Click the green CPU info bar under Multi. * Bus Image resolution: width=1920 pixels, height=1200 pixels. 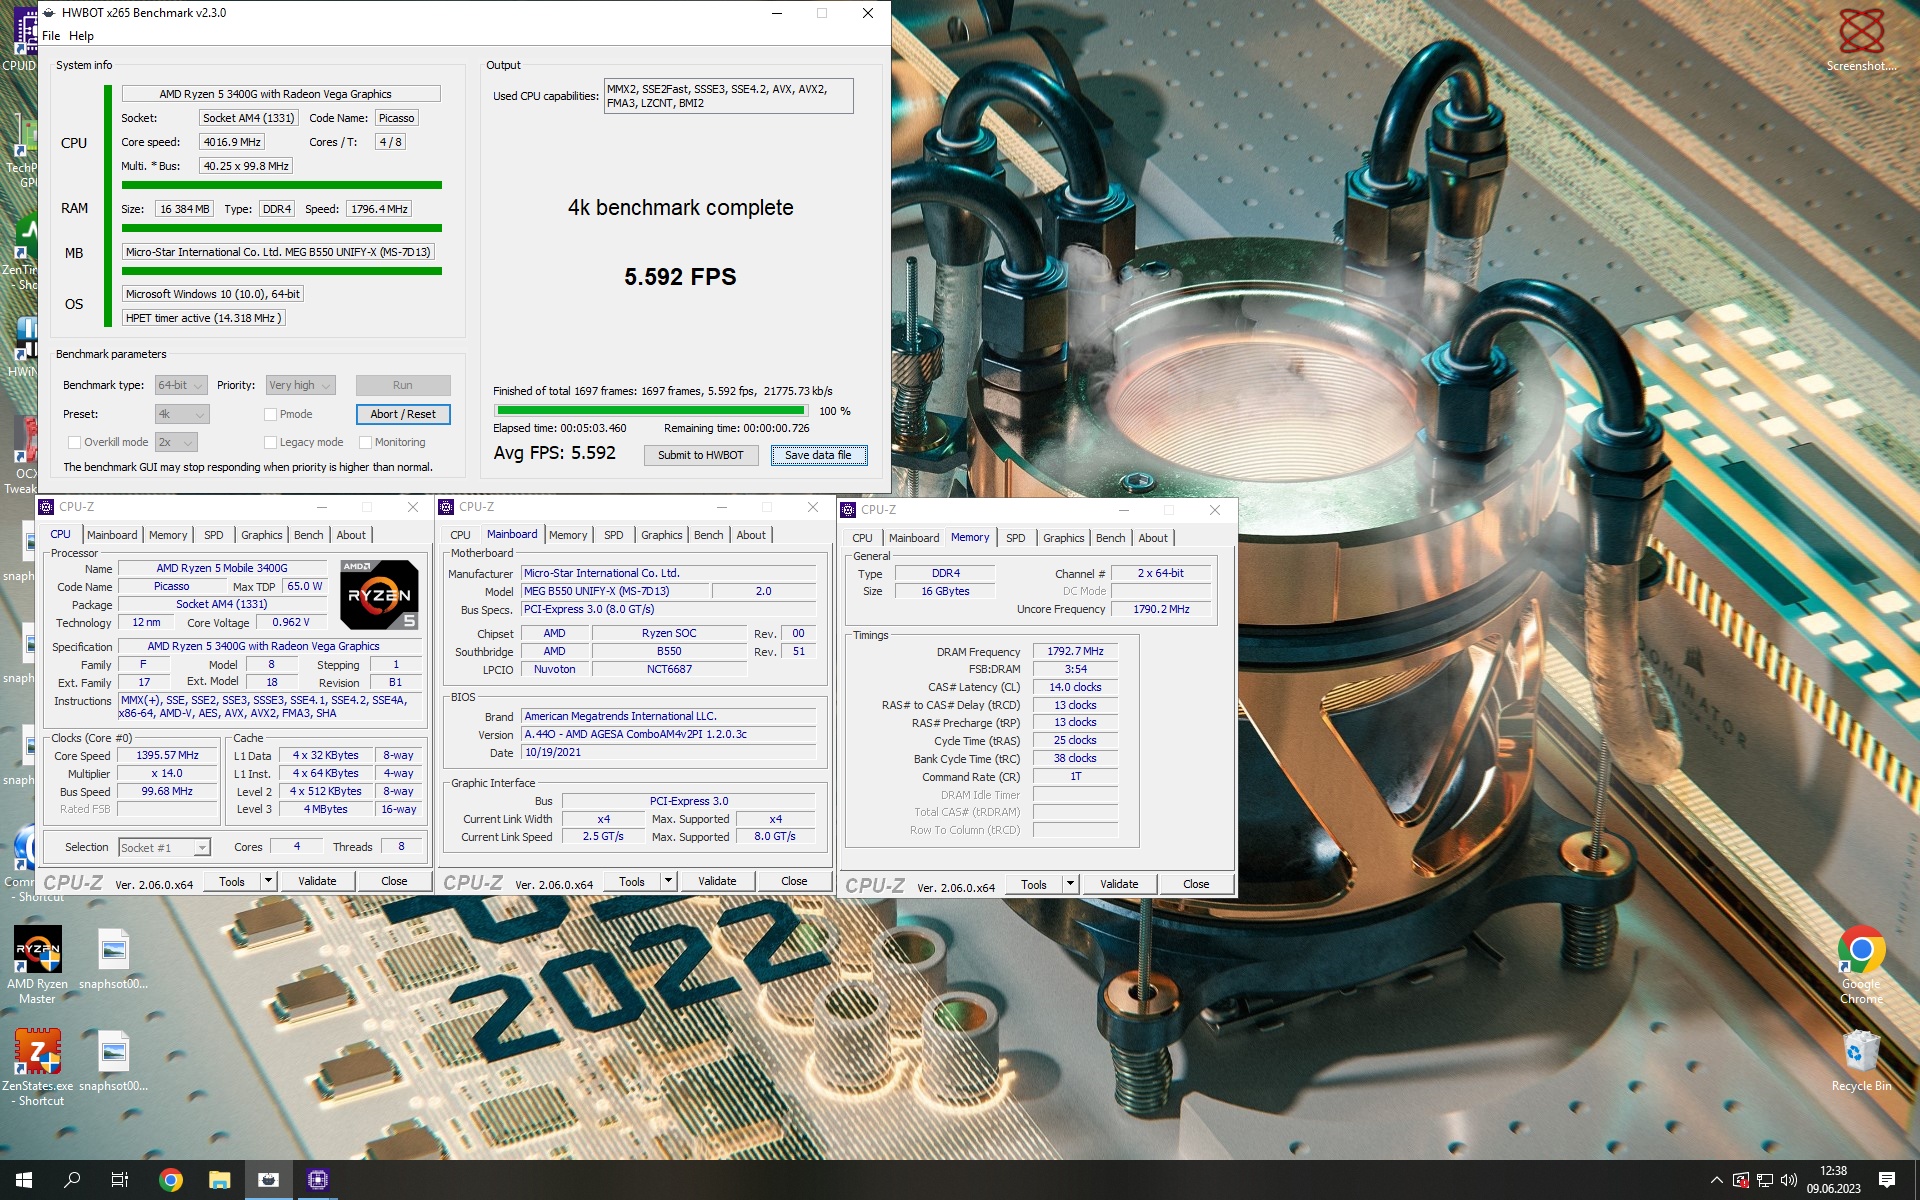pos(282,185)
